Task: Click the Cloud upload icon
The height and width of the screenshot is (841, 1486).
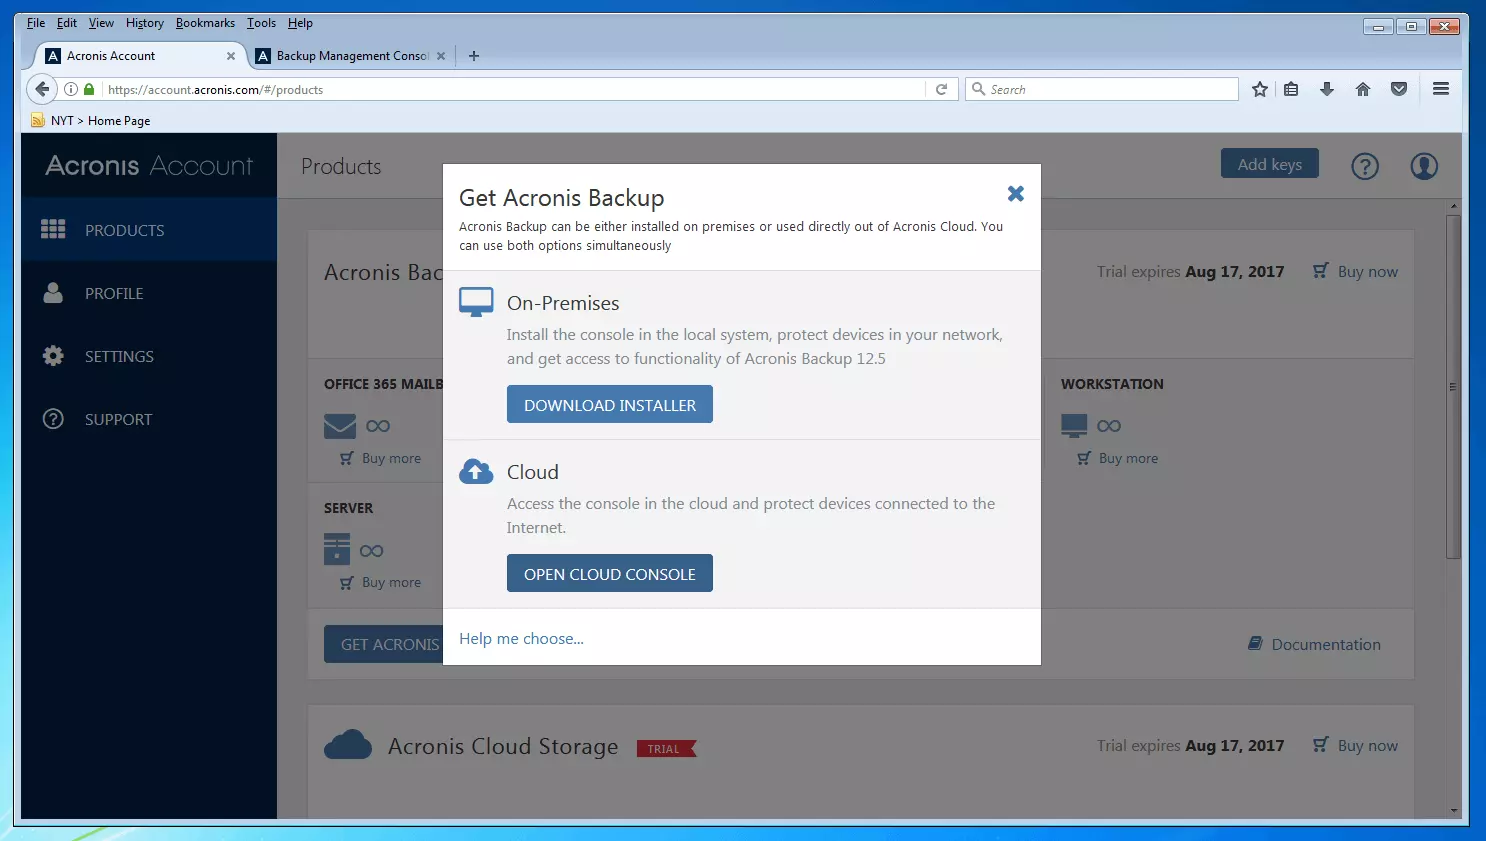Action: click(476, 471)
